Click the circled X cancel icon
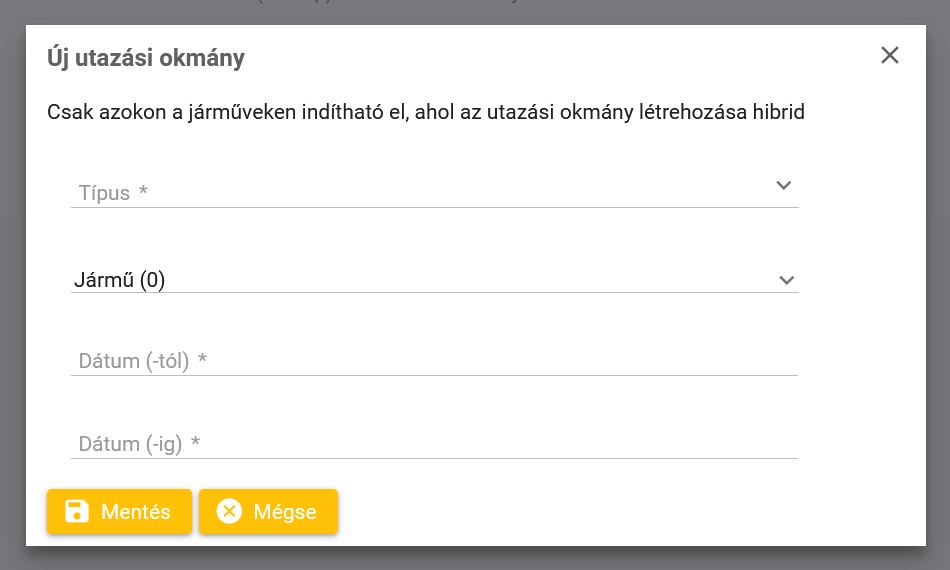Screen dimensions: 950x570 pyautogui.click(x=230, y=511)
